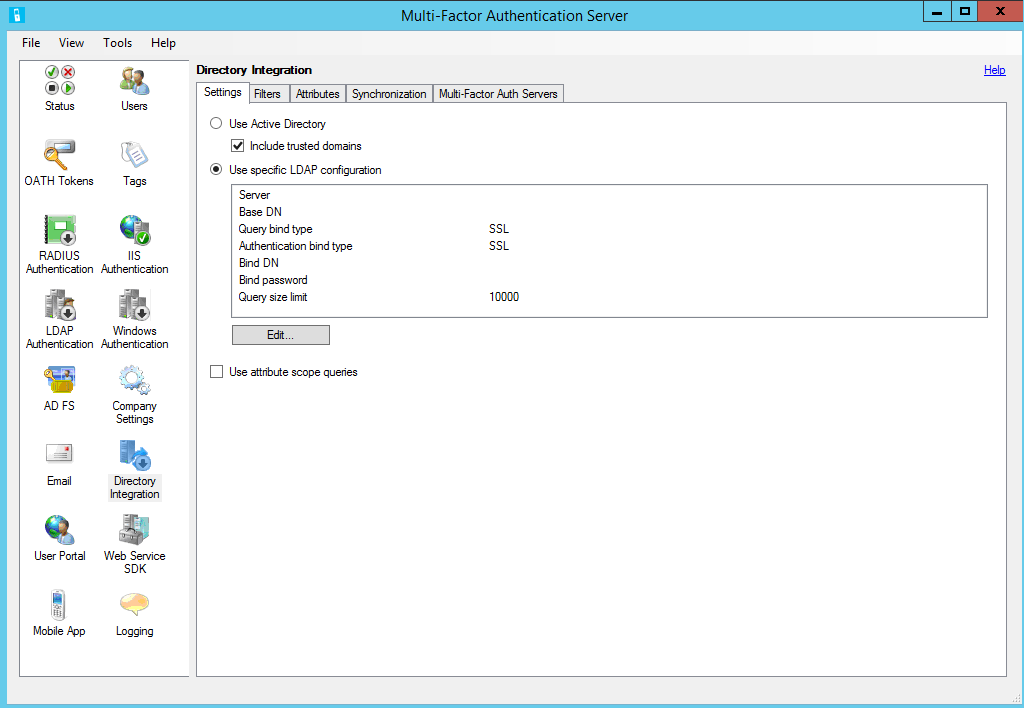Open the User Portal icon
Viewport: 1024px width, 708px height.
[59, 530]
